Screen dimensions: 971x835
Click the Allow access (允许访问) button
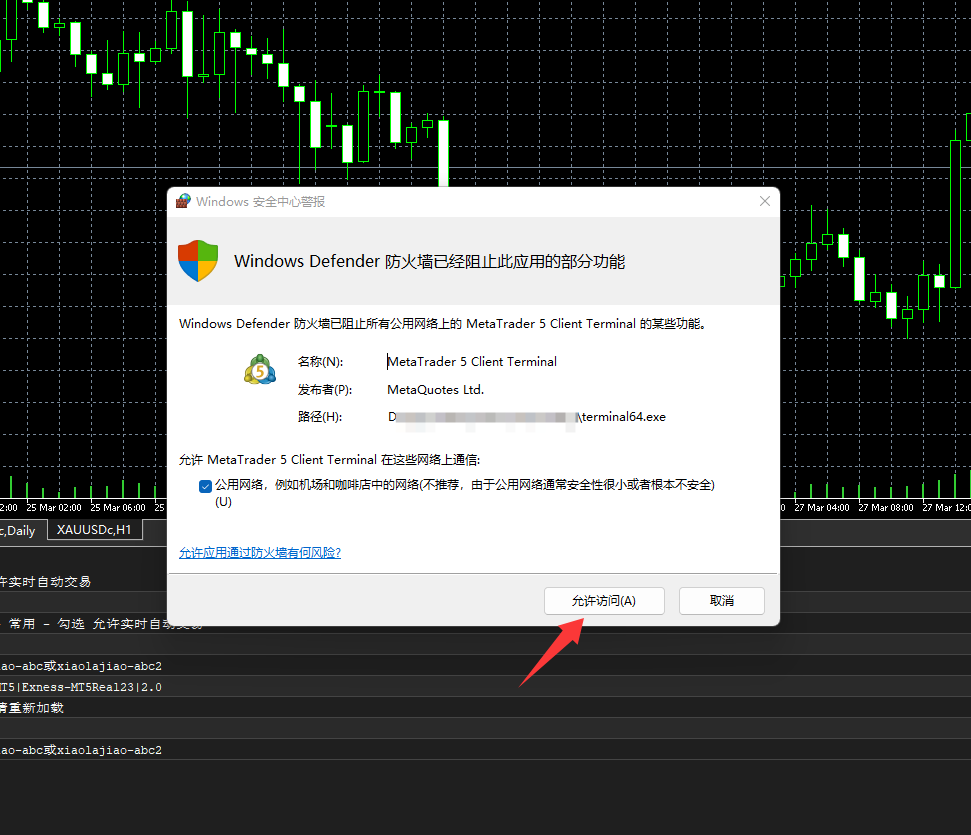click(604, 601)
